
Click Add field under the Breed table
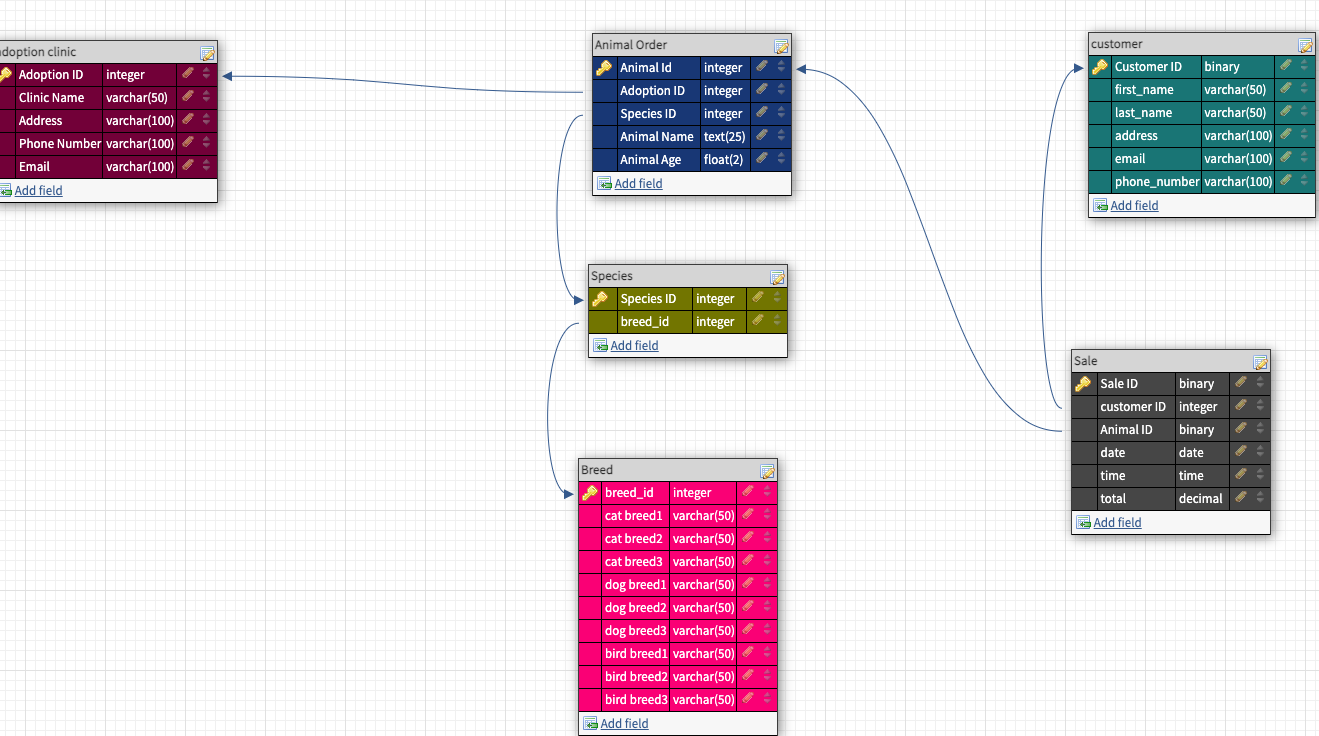(624, 723)
